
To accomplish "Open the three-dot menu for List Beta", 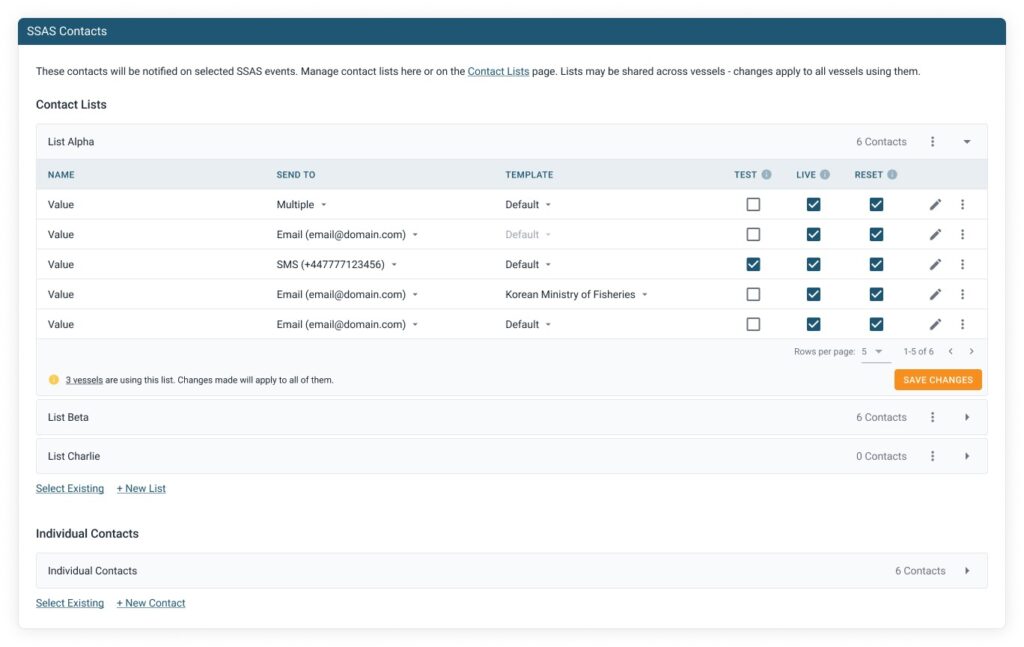I will (x=932, y=418).
